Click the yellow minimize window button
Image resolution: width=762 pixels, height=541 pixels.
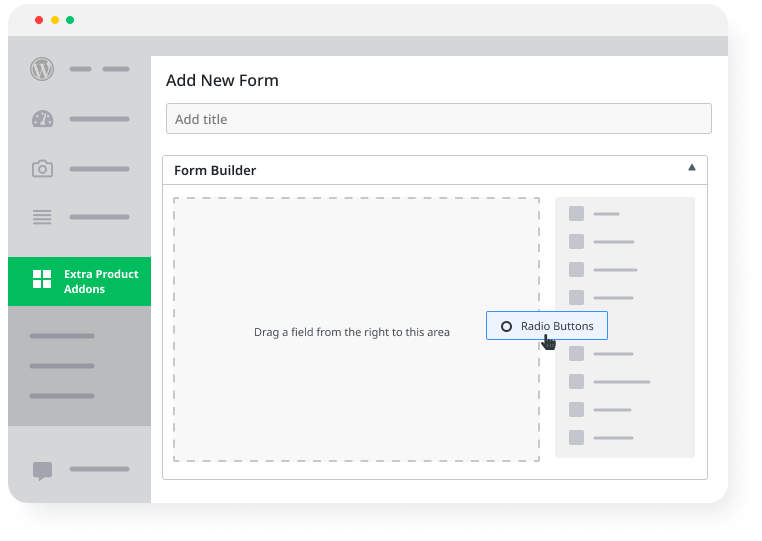55,20
